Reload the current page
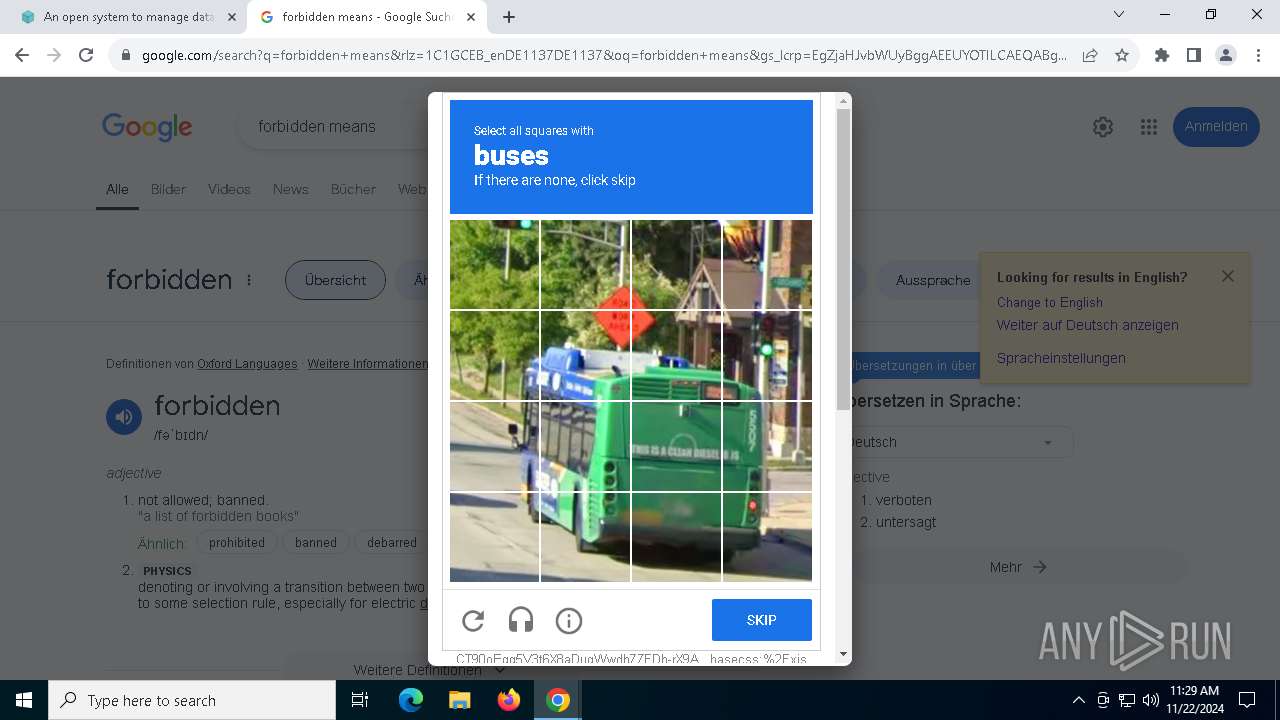 (x=86, y=56)
